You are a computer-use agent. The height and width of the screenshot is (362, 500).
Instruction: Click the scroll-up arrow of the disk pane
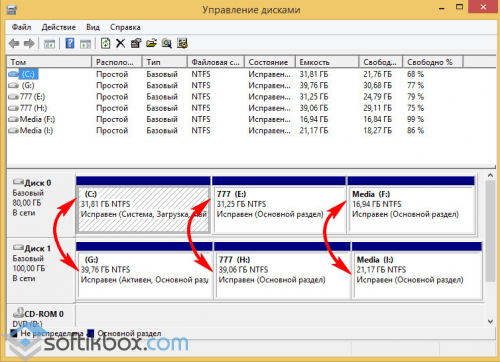point(490,175)
